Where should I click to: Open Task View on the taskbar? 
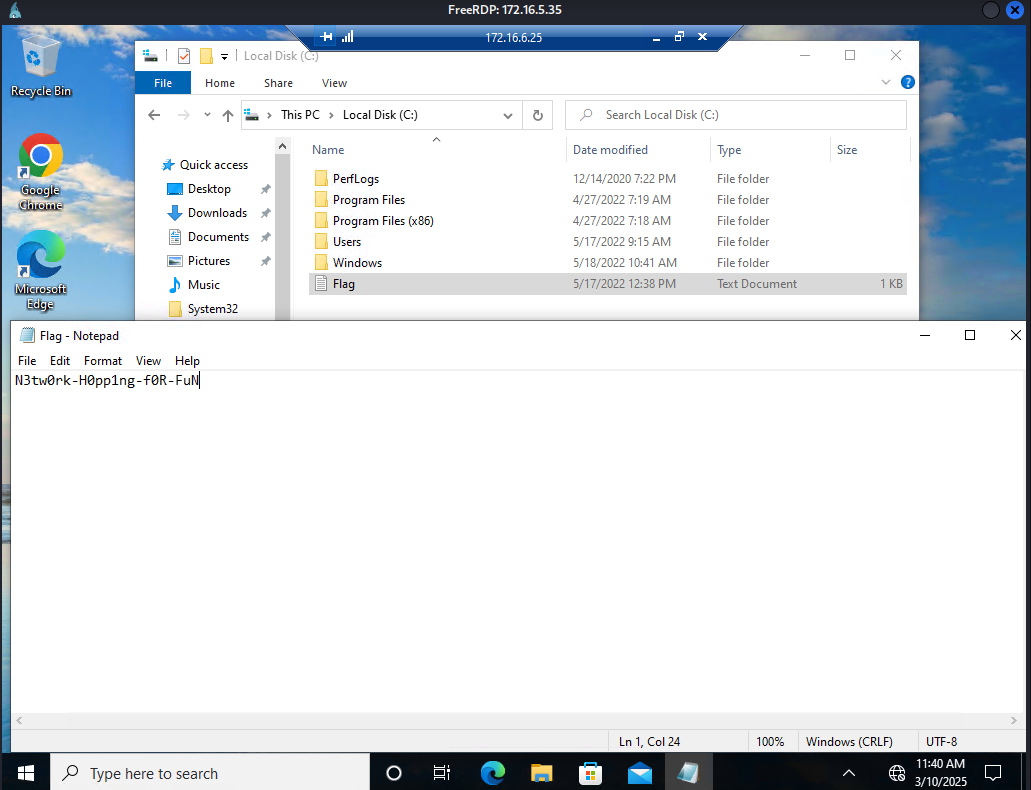coord(441,773)
